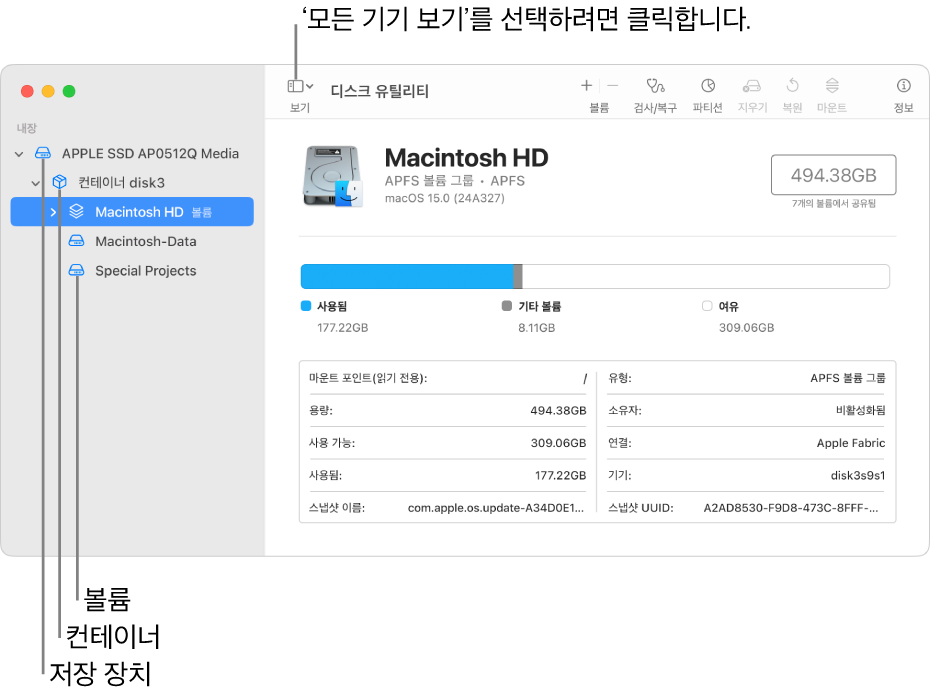Run 검사/복구 first aid
The image size is (931, 697).
point(655,86)
